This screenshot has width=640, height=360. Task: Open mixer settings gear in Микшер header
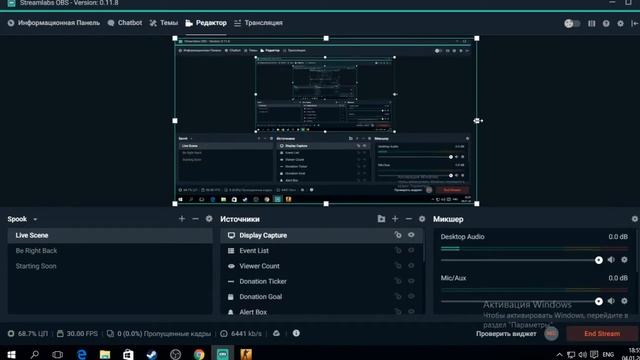635,219
